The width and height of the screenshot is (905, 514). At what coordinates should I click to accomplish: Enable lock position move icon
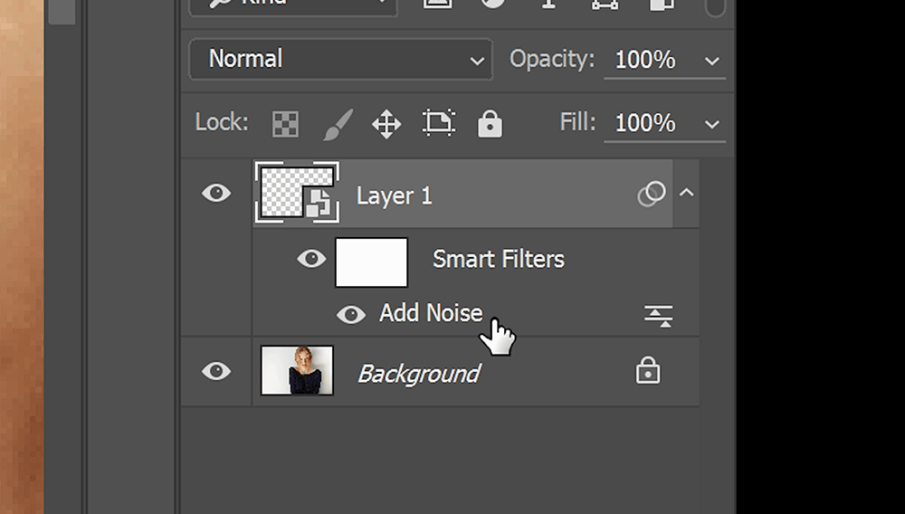[386, 124]
